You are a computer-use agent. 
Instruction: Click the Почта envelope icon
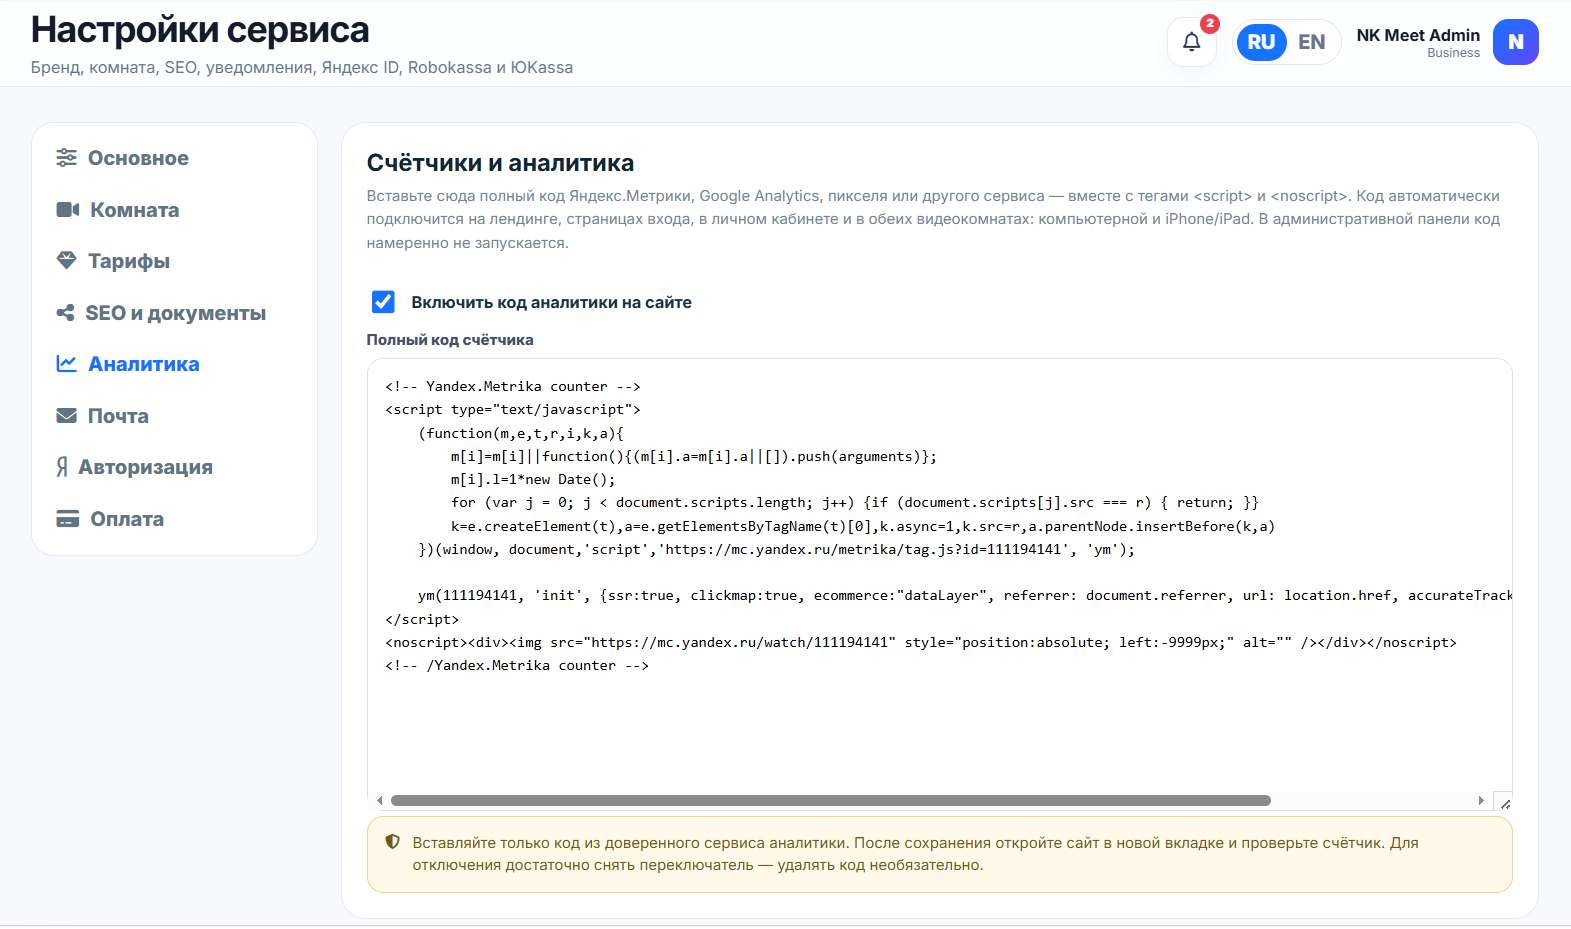click(x=66, y=416)
